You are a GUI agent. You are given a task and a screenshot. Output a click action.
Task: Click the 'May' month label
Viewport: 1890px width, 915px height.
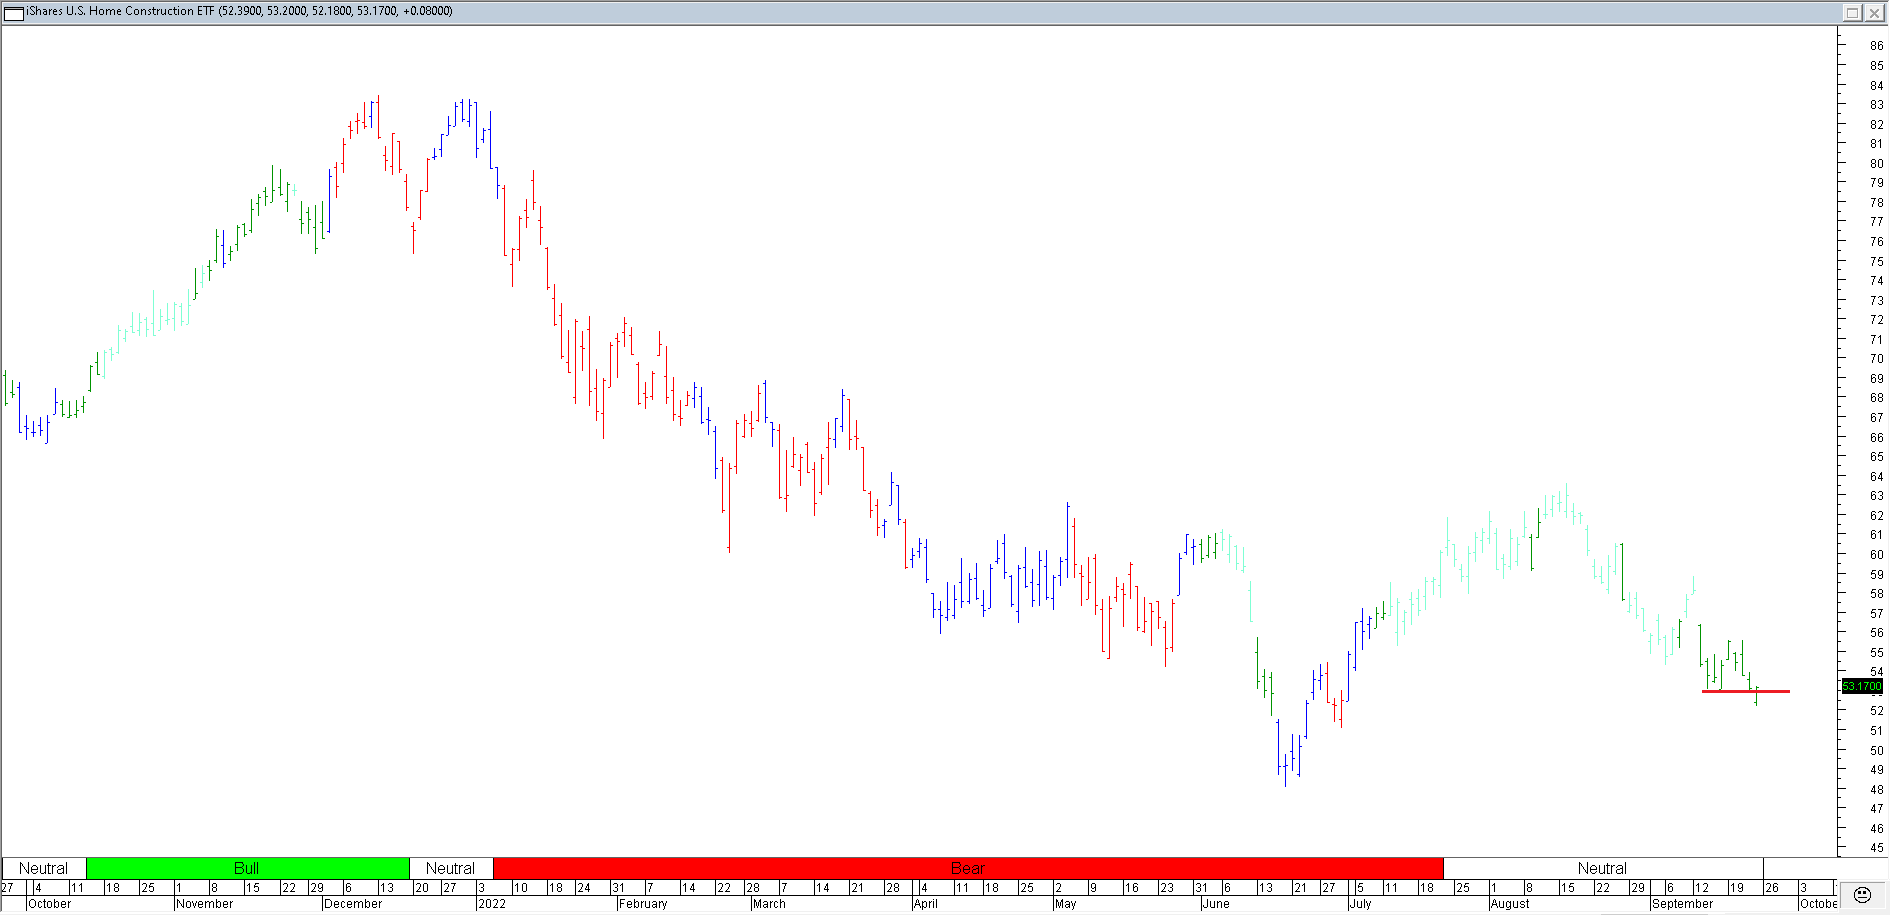click(x=1066, y=904)
